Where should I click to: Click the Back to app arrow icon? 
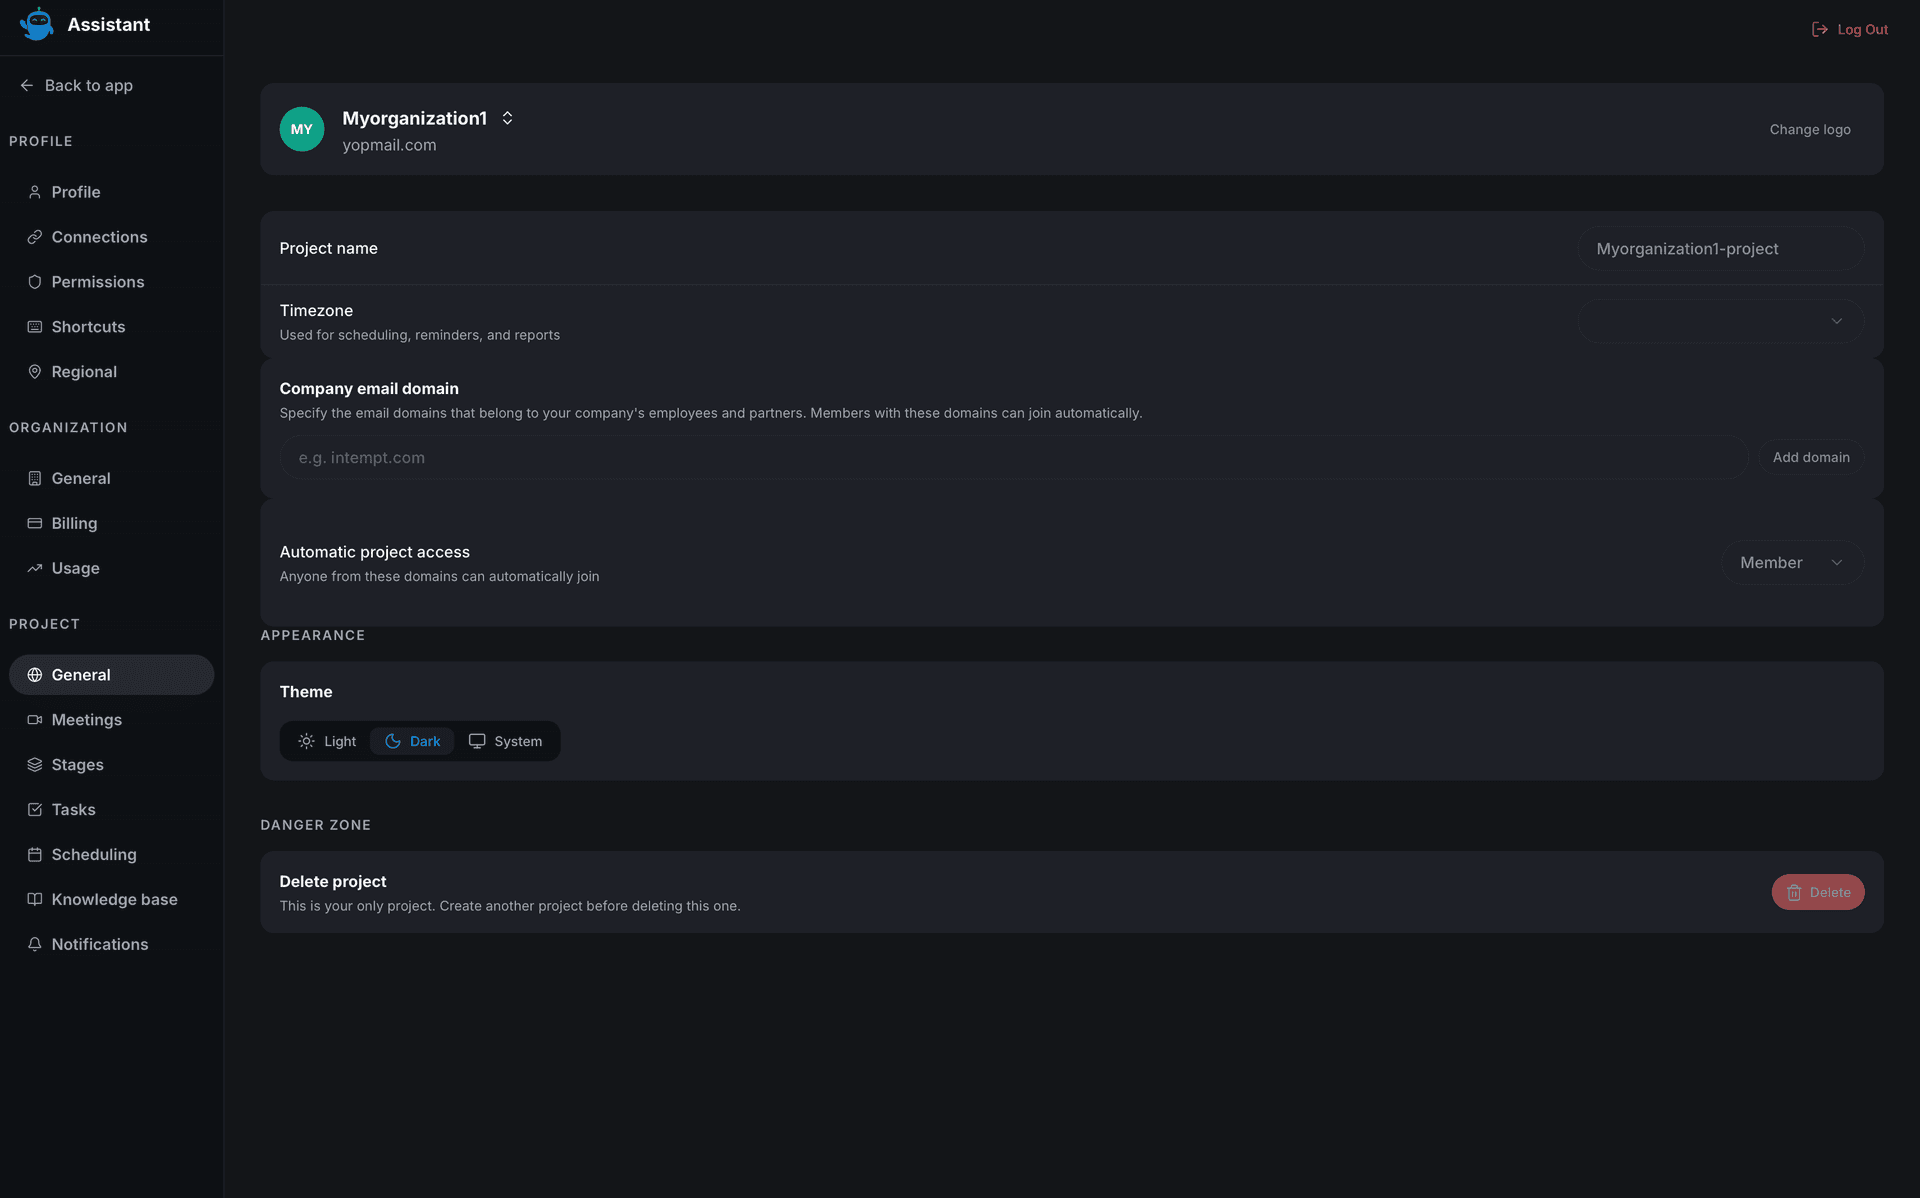click(27, 86)
